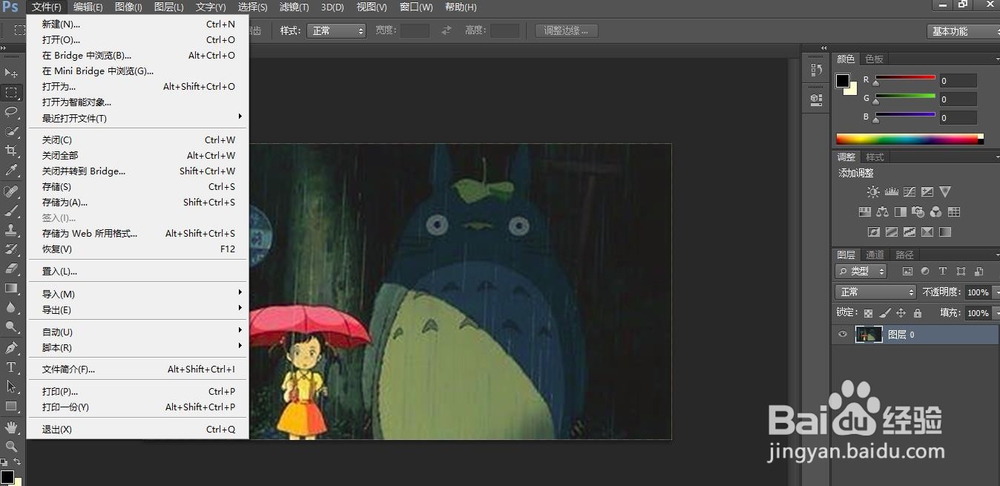Click the foreground color swatch in Color panel
1000x486 pixels.
843,81
